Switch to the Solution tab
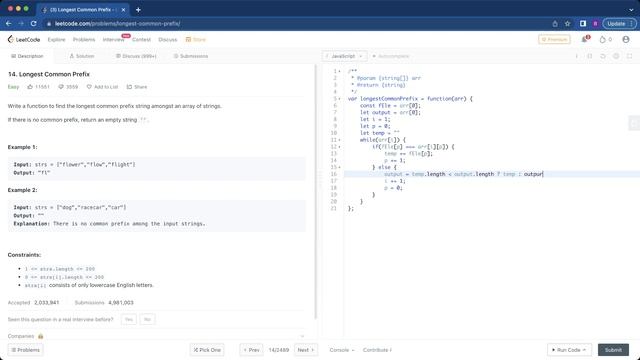The height and width of the screenshot is (360, 640). (x=82, y=56)
